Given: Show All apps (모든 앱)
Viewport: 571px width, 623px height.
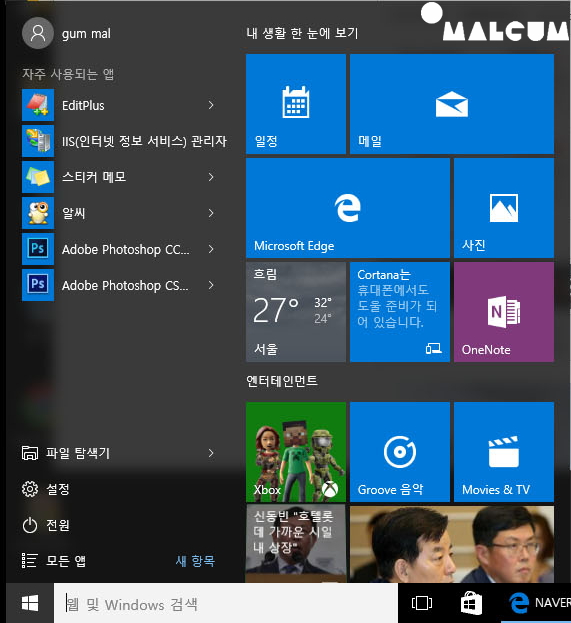Looking at the screenshot, I should (54, 561).
